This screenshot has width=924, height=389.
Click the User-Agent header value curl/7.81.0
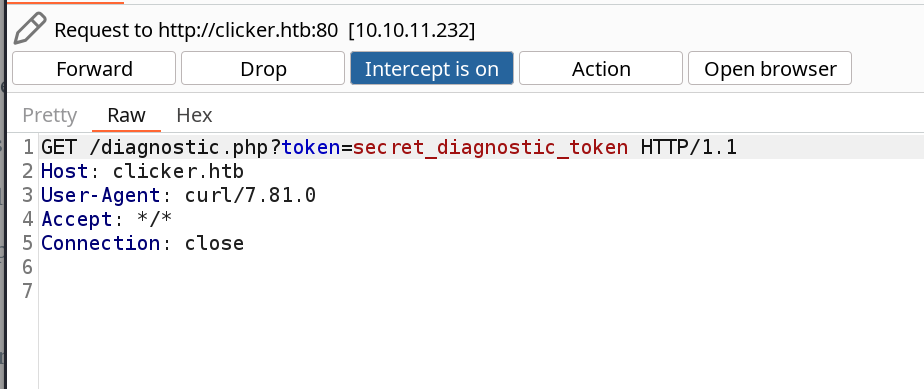pyautogui.click(x=250, y=195)
